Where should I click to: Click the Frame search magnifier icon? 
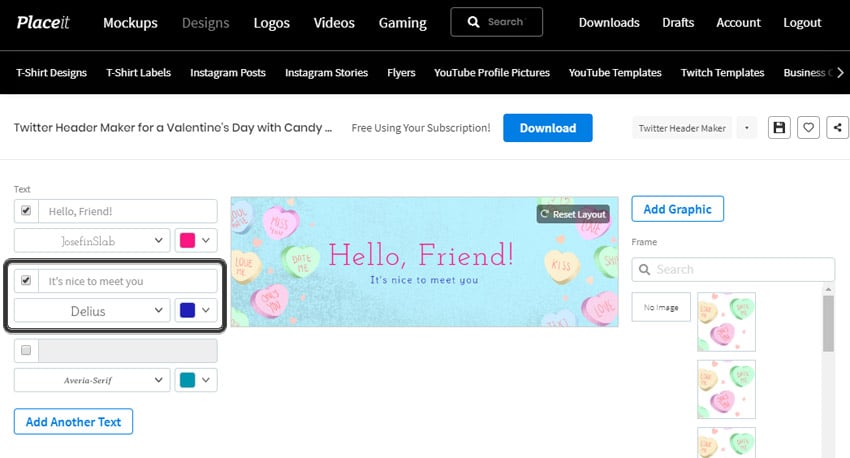pyautogui.click(x=644, y=269)
